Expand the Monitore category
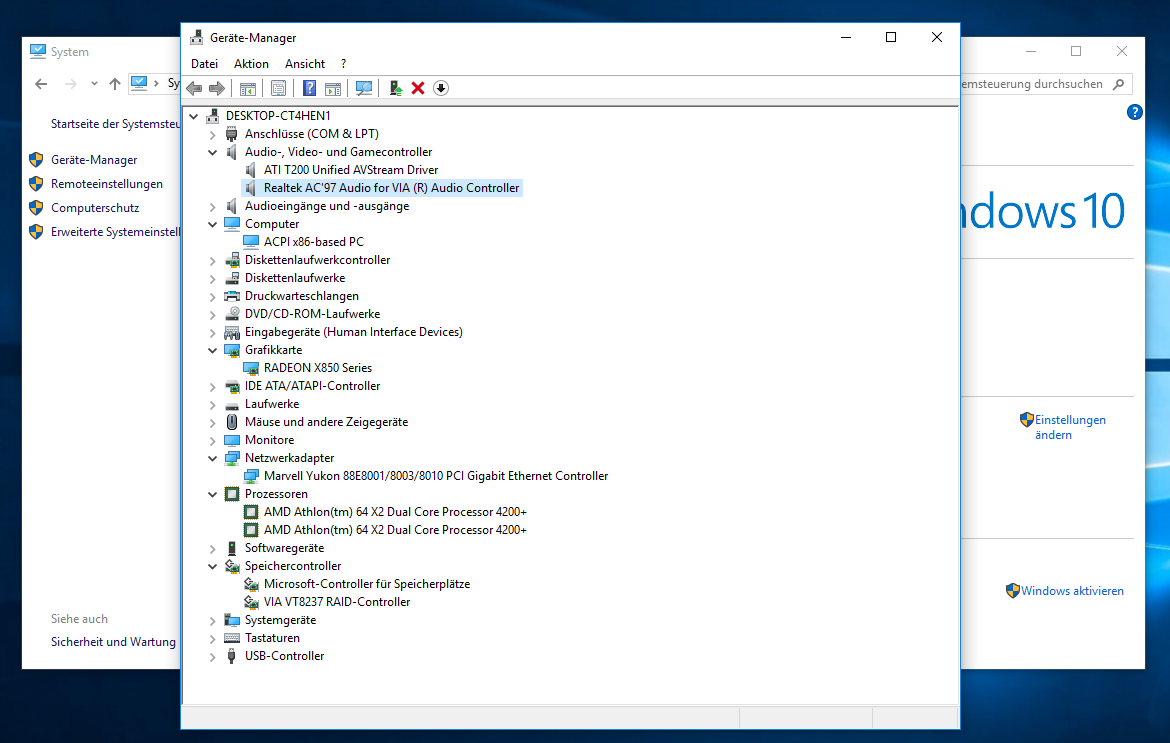This screenshot has width=1170, height=743. (213, 440)
